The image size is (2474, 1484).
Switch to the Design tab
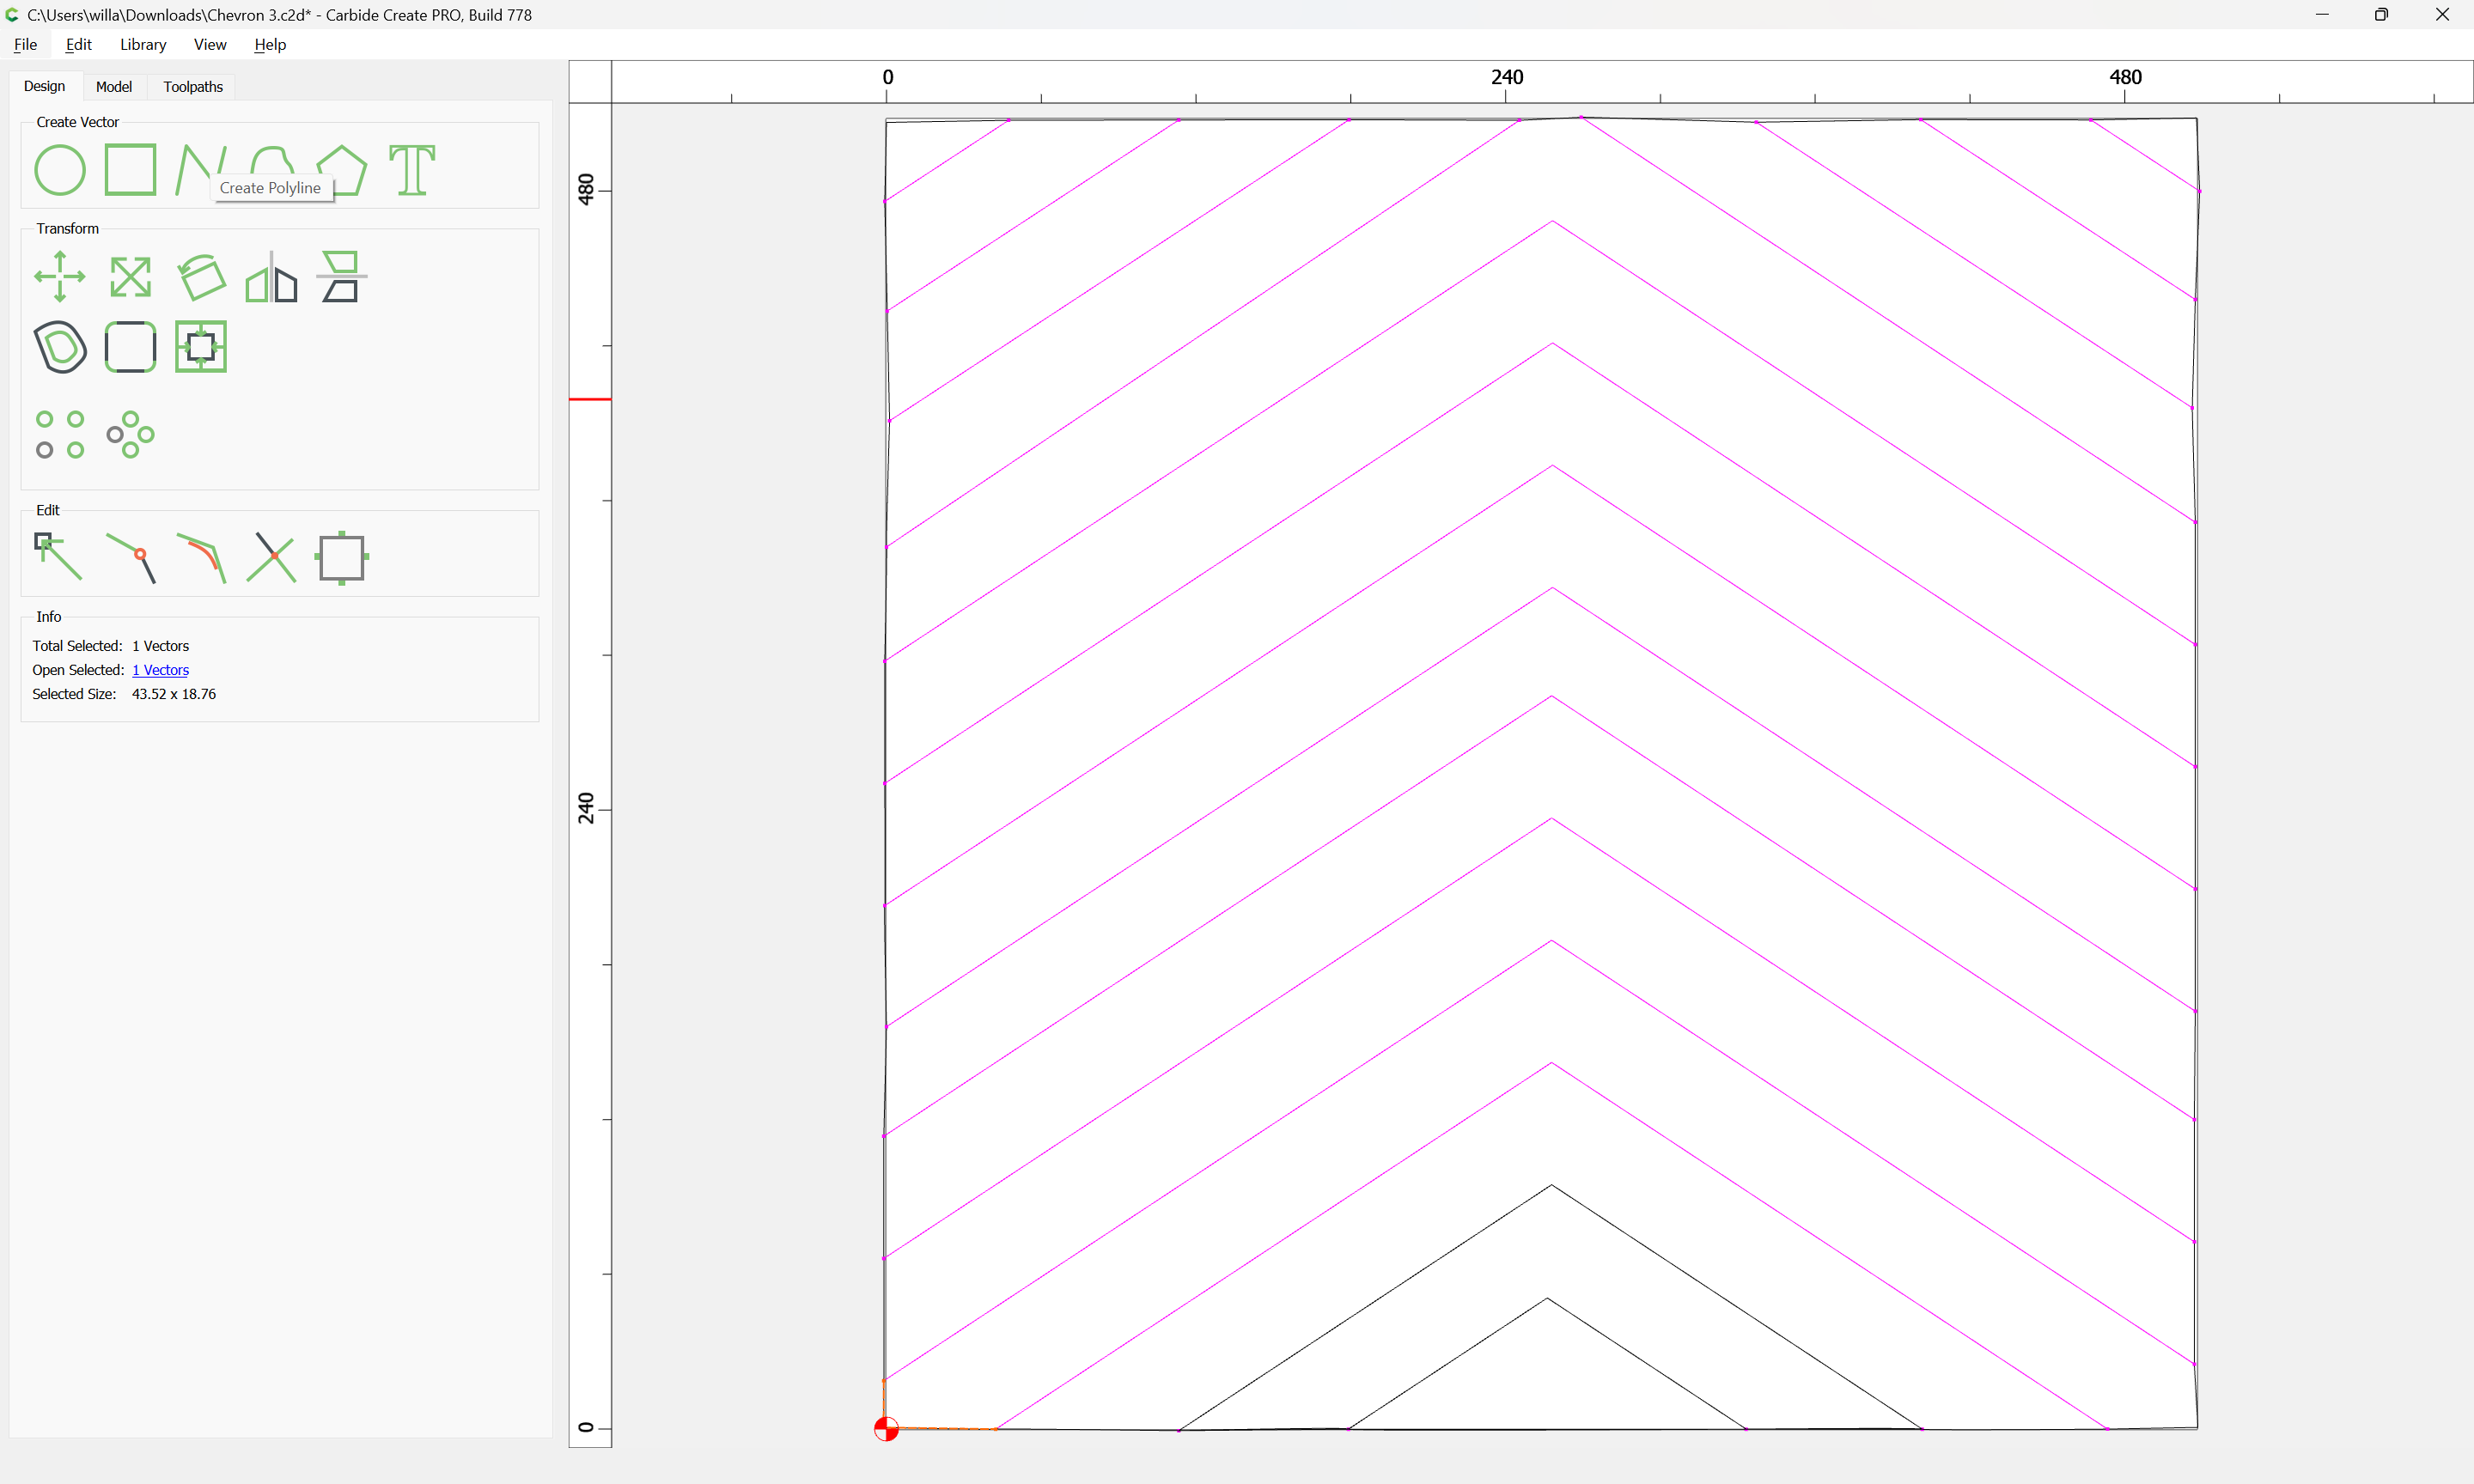(x=44, y=86)
